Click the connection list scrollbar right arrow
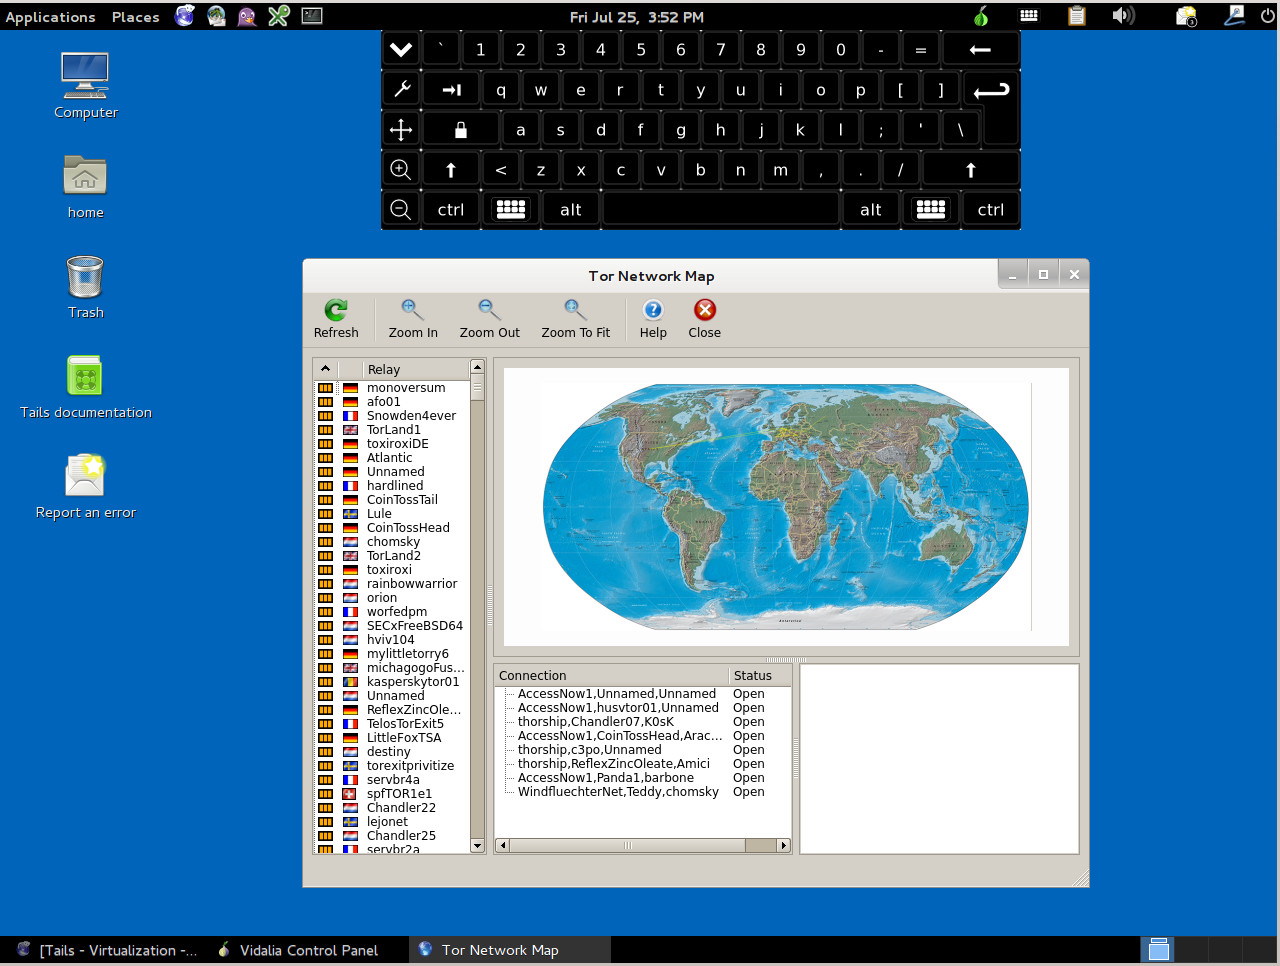Viewport: 1280px width, 966px height. (783, 845)
